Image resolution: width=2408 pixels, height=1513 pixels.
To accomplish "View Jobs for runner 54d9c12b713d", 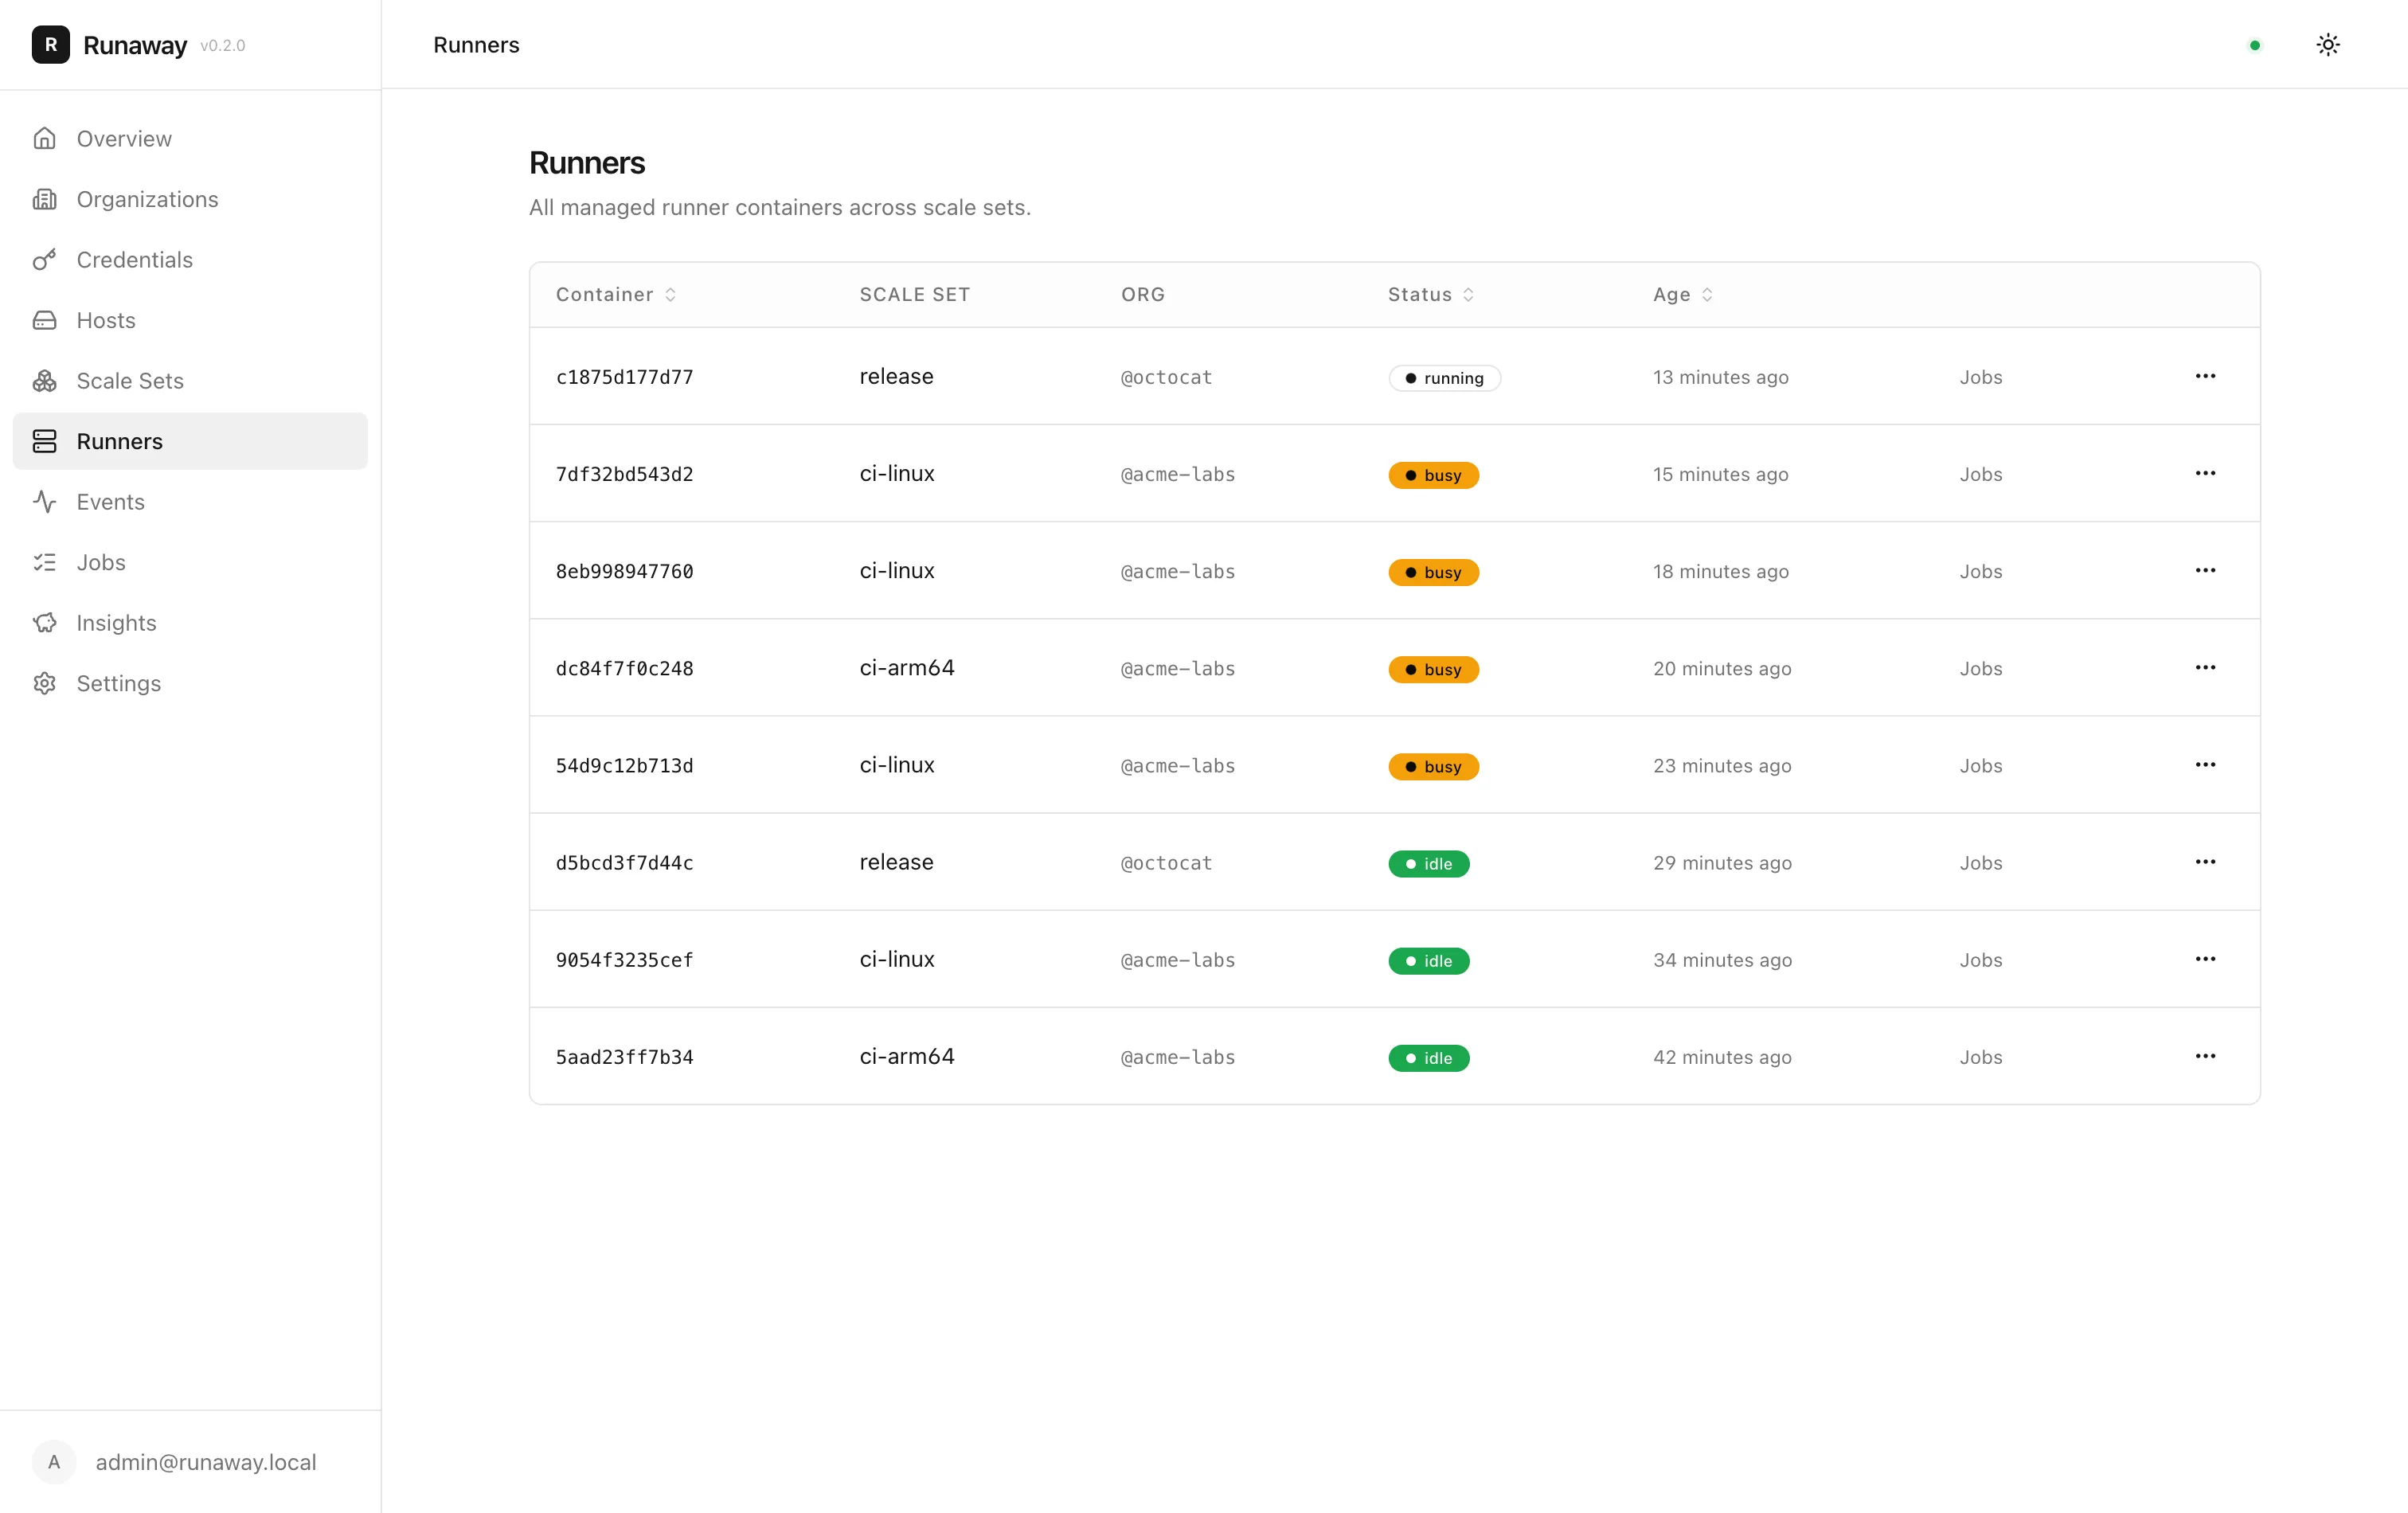I will pyautogui.click(x=1980, y=765).
